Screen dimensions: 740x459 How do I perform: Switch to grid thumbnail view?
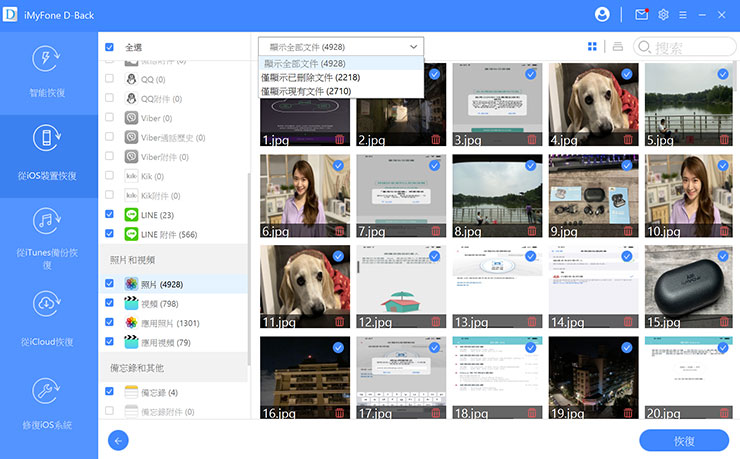point(593,47)
